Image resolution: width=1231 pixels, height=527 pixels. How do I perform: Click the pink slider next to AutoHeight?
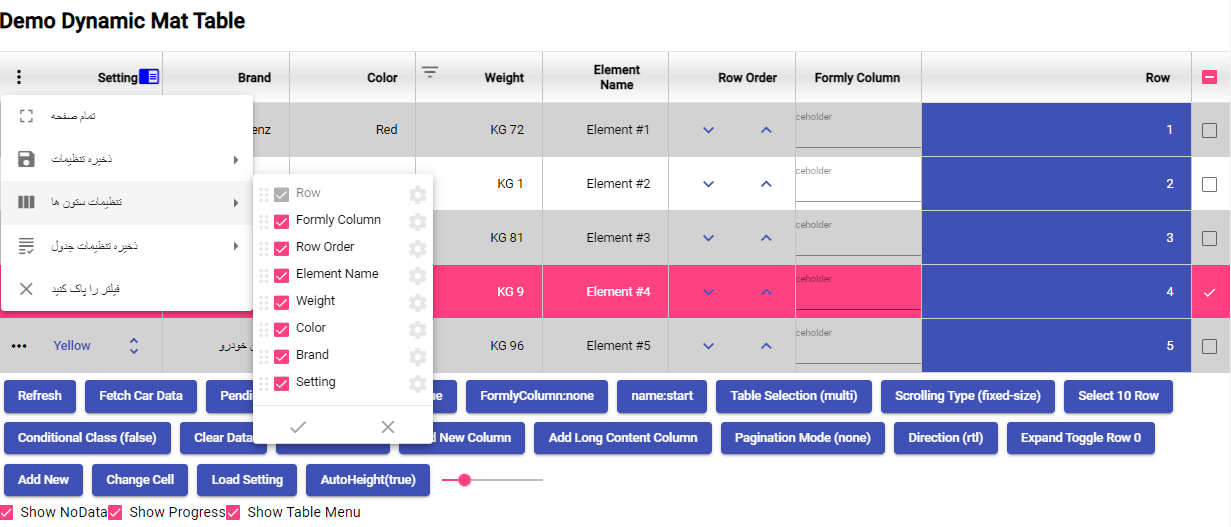click(464, 480)
